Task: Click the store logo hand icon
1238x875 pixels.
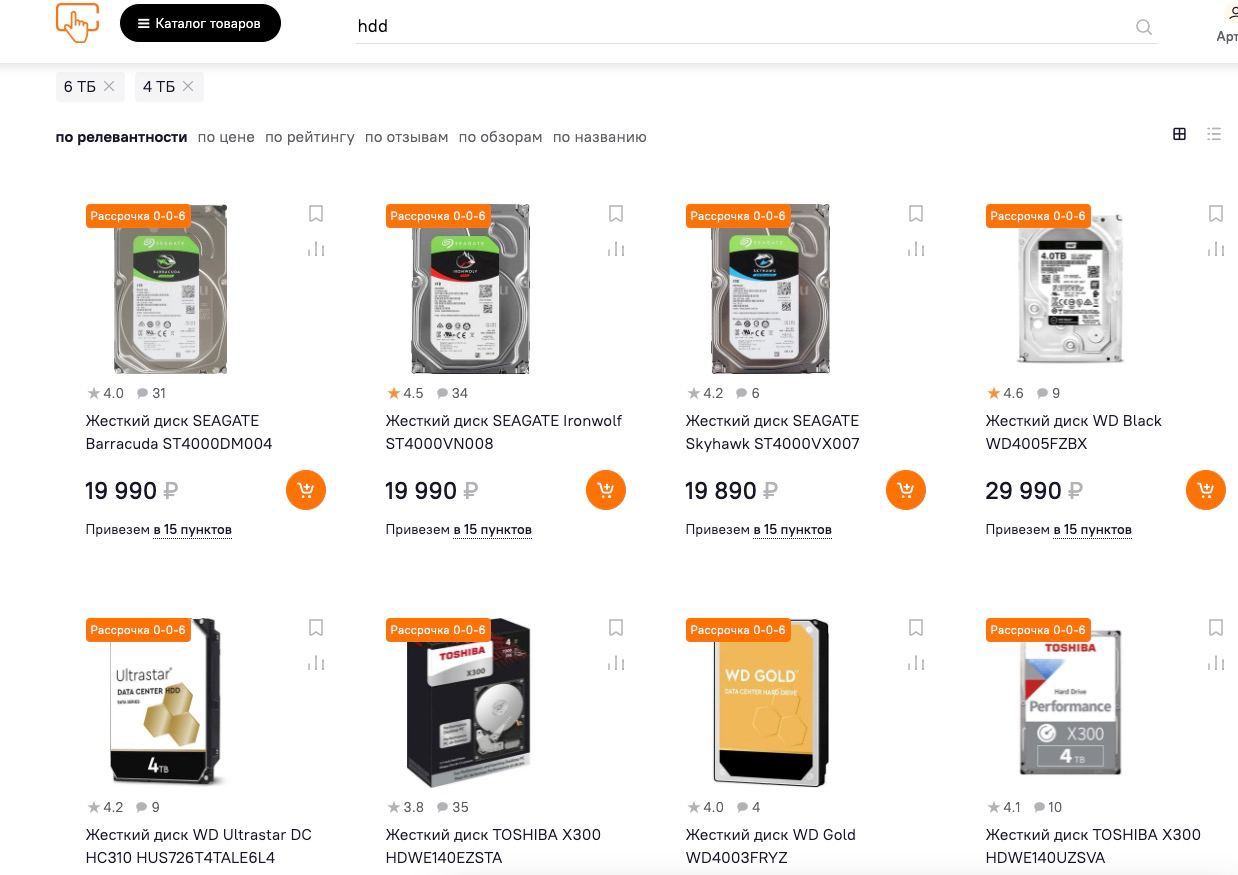Action: click(x=77, y=22)
